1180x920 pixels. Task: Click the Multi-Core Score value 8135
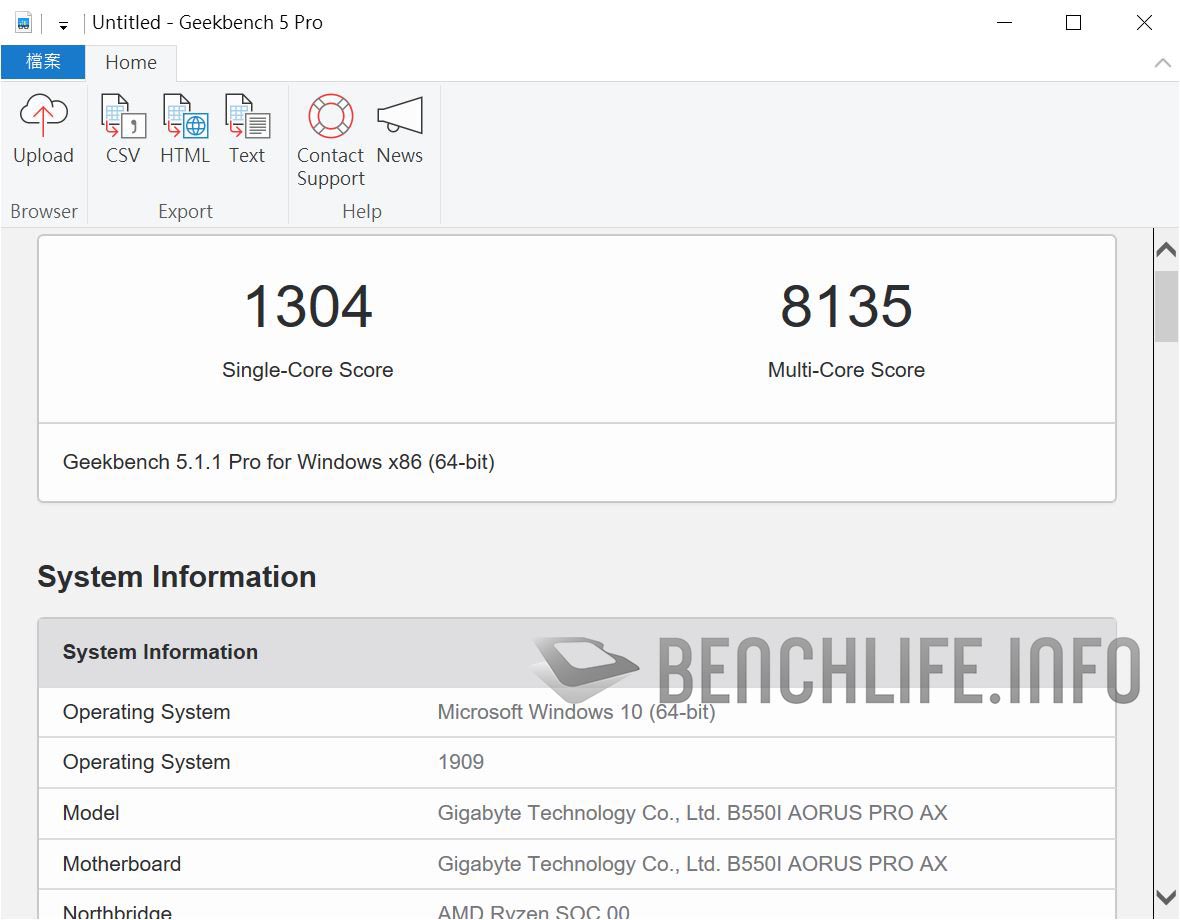846,307
